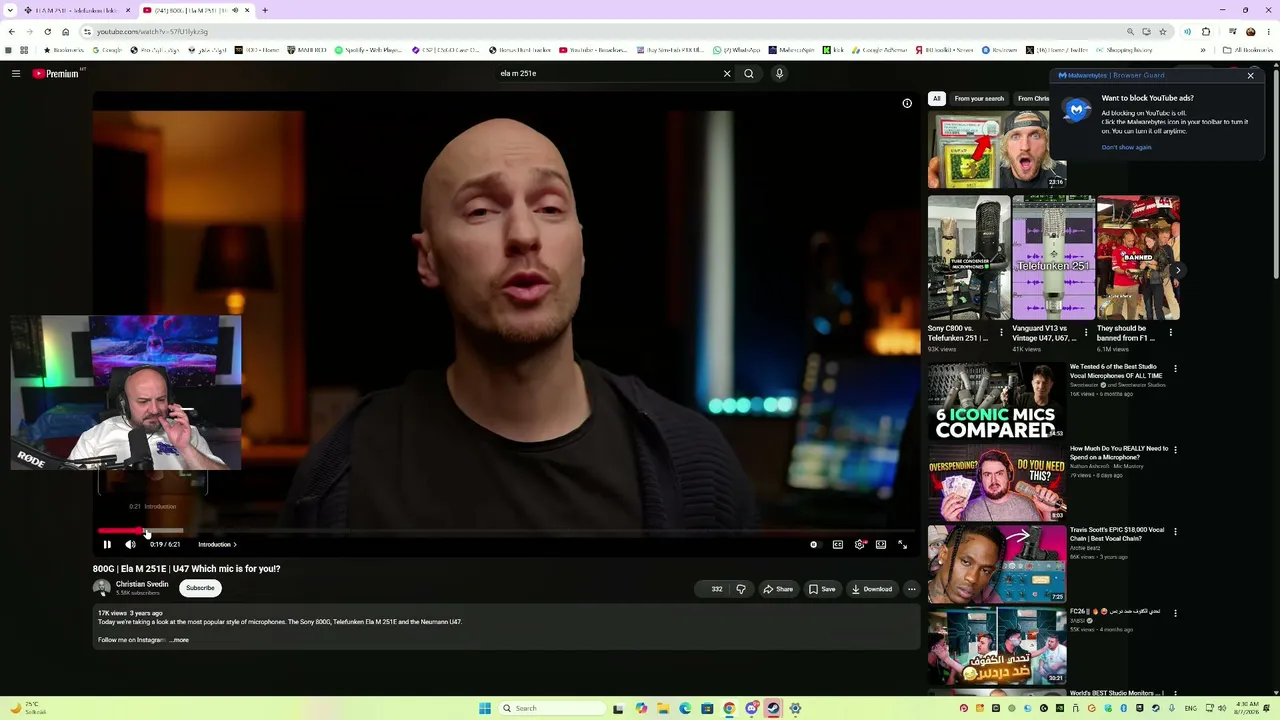Dislike this video
Image resolution: width=1280 pixels, height=720 pixels.
pyautogui.click(x=741, y=589)
